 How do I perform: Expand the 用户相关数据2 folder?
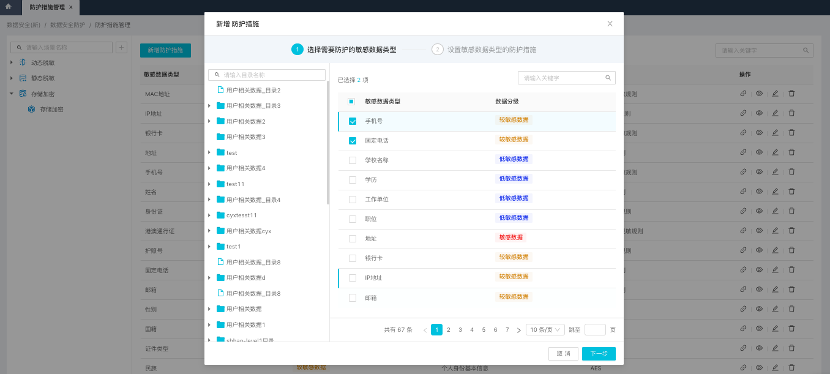click(210, 121)
